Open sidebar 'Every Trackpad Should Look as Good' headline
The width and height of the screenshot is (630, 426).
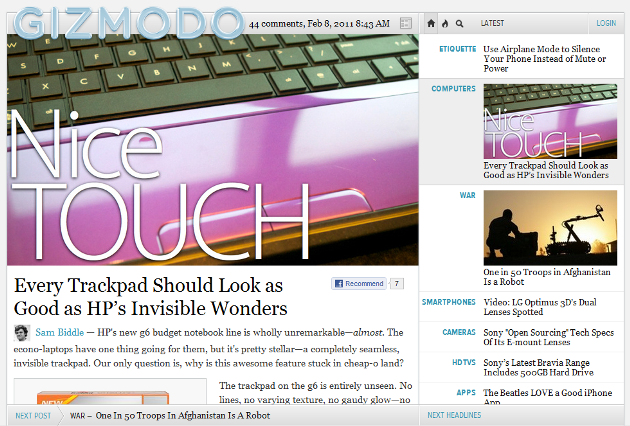tap(546, 170)
